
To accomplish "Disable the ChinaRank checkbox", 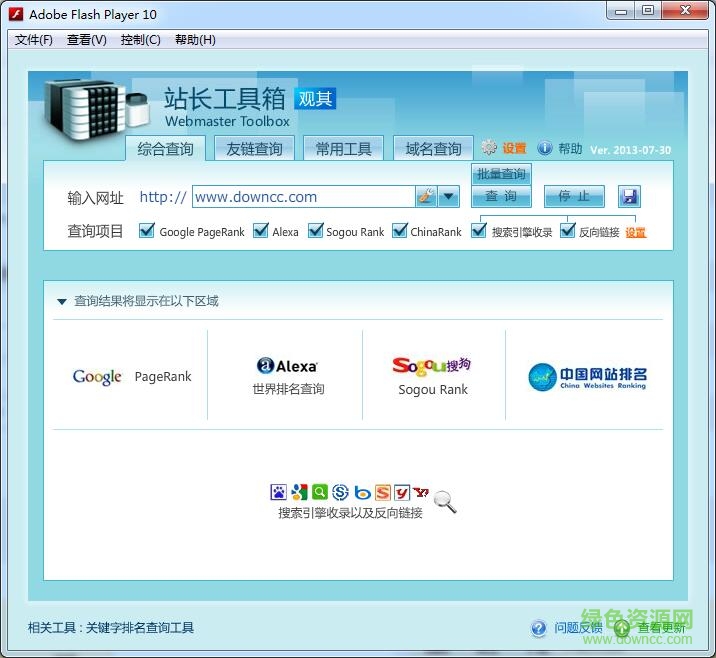I will (x=400, y=231).
